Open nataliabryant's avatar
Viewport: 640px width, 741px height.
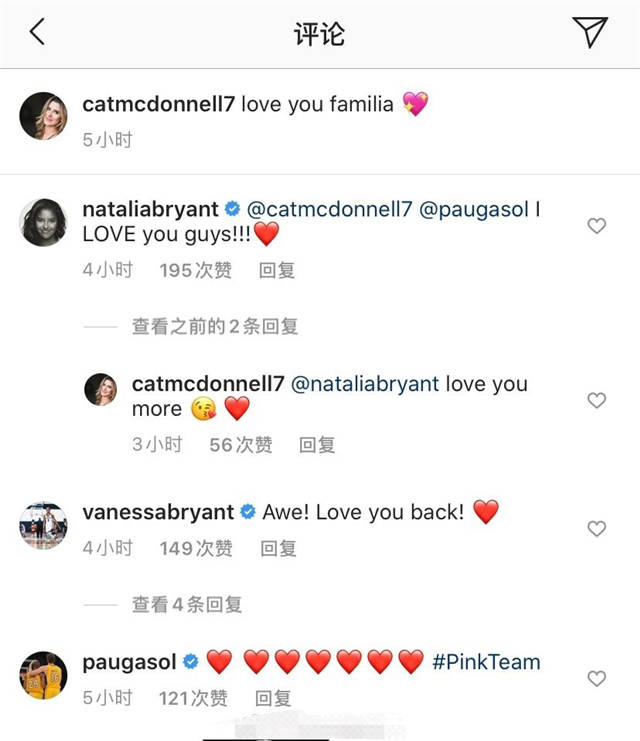43,222
